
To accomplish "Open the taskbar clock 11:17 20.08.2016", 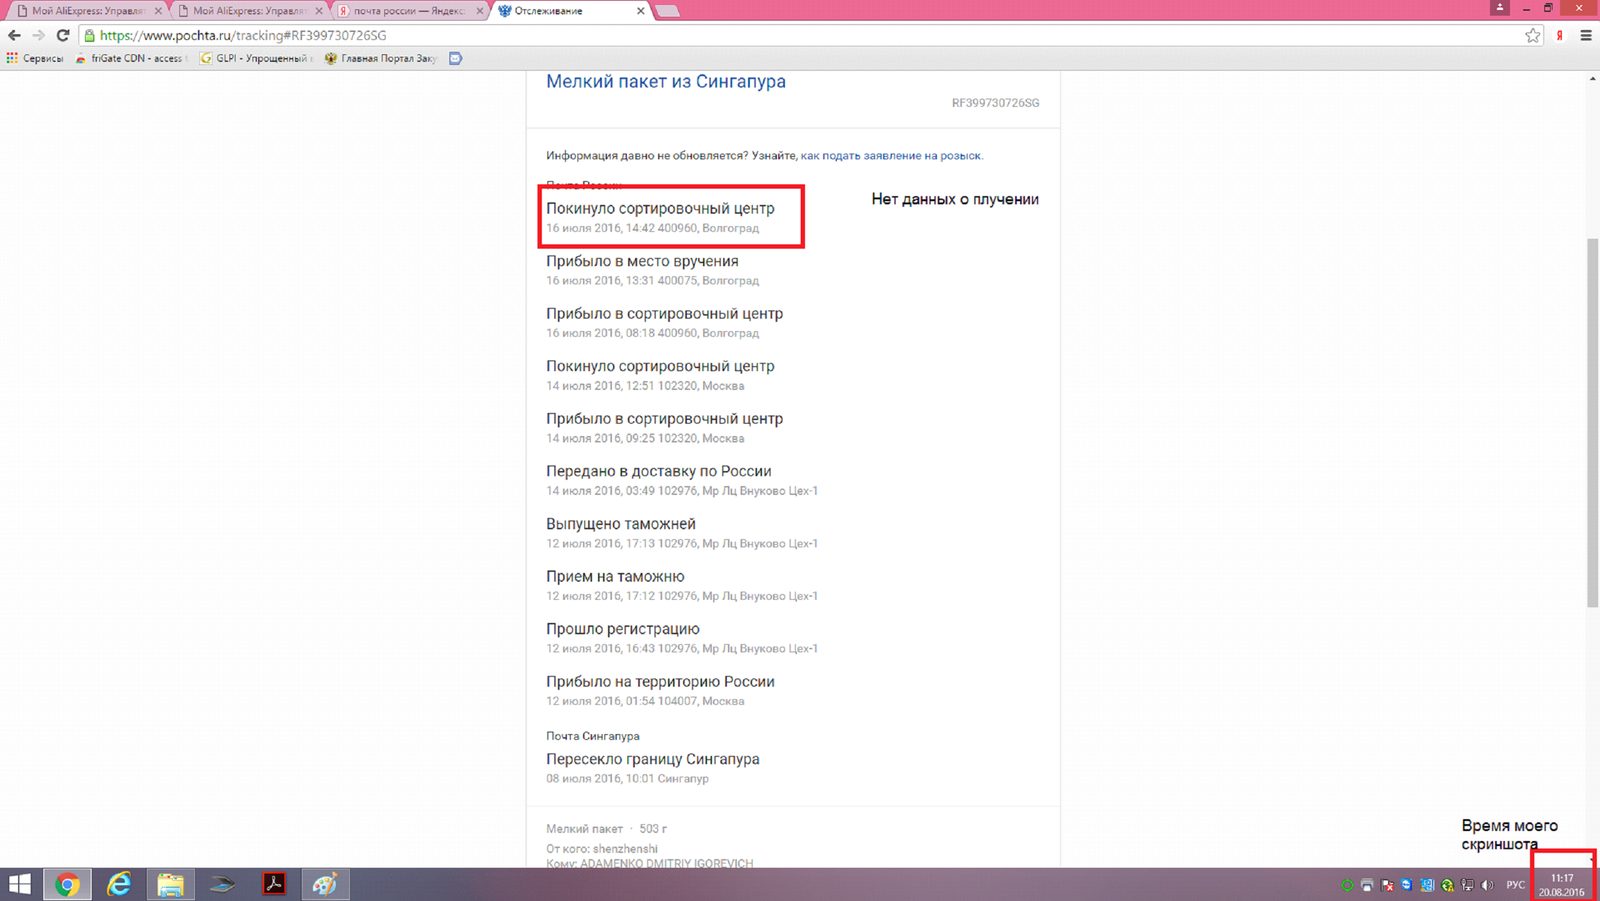I will pyautogui.click(x=1562, y=885).
